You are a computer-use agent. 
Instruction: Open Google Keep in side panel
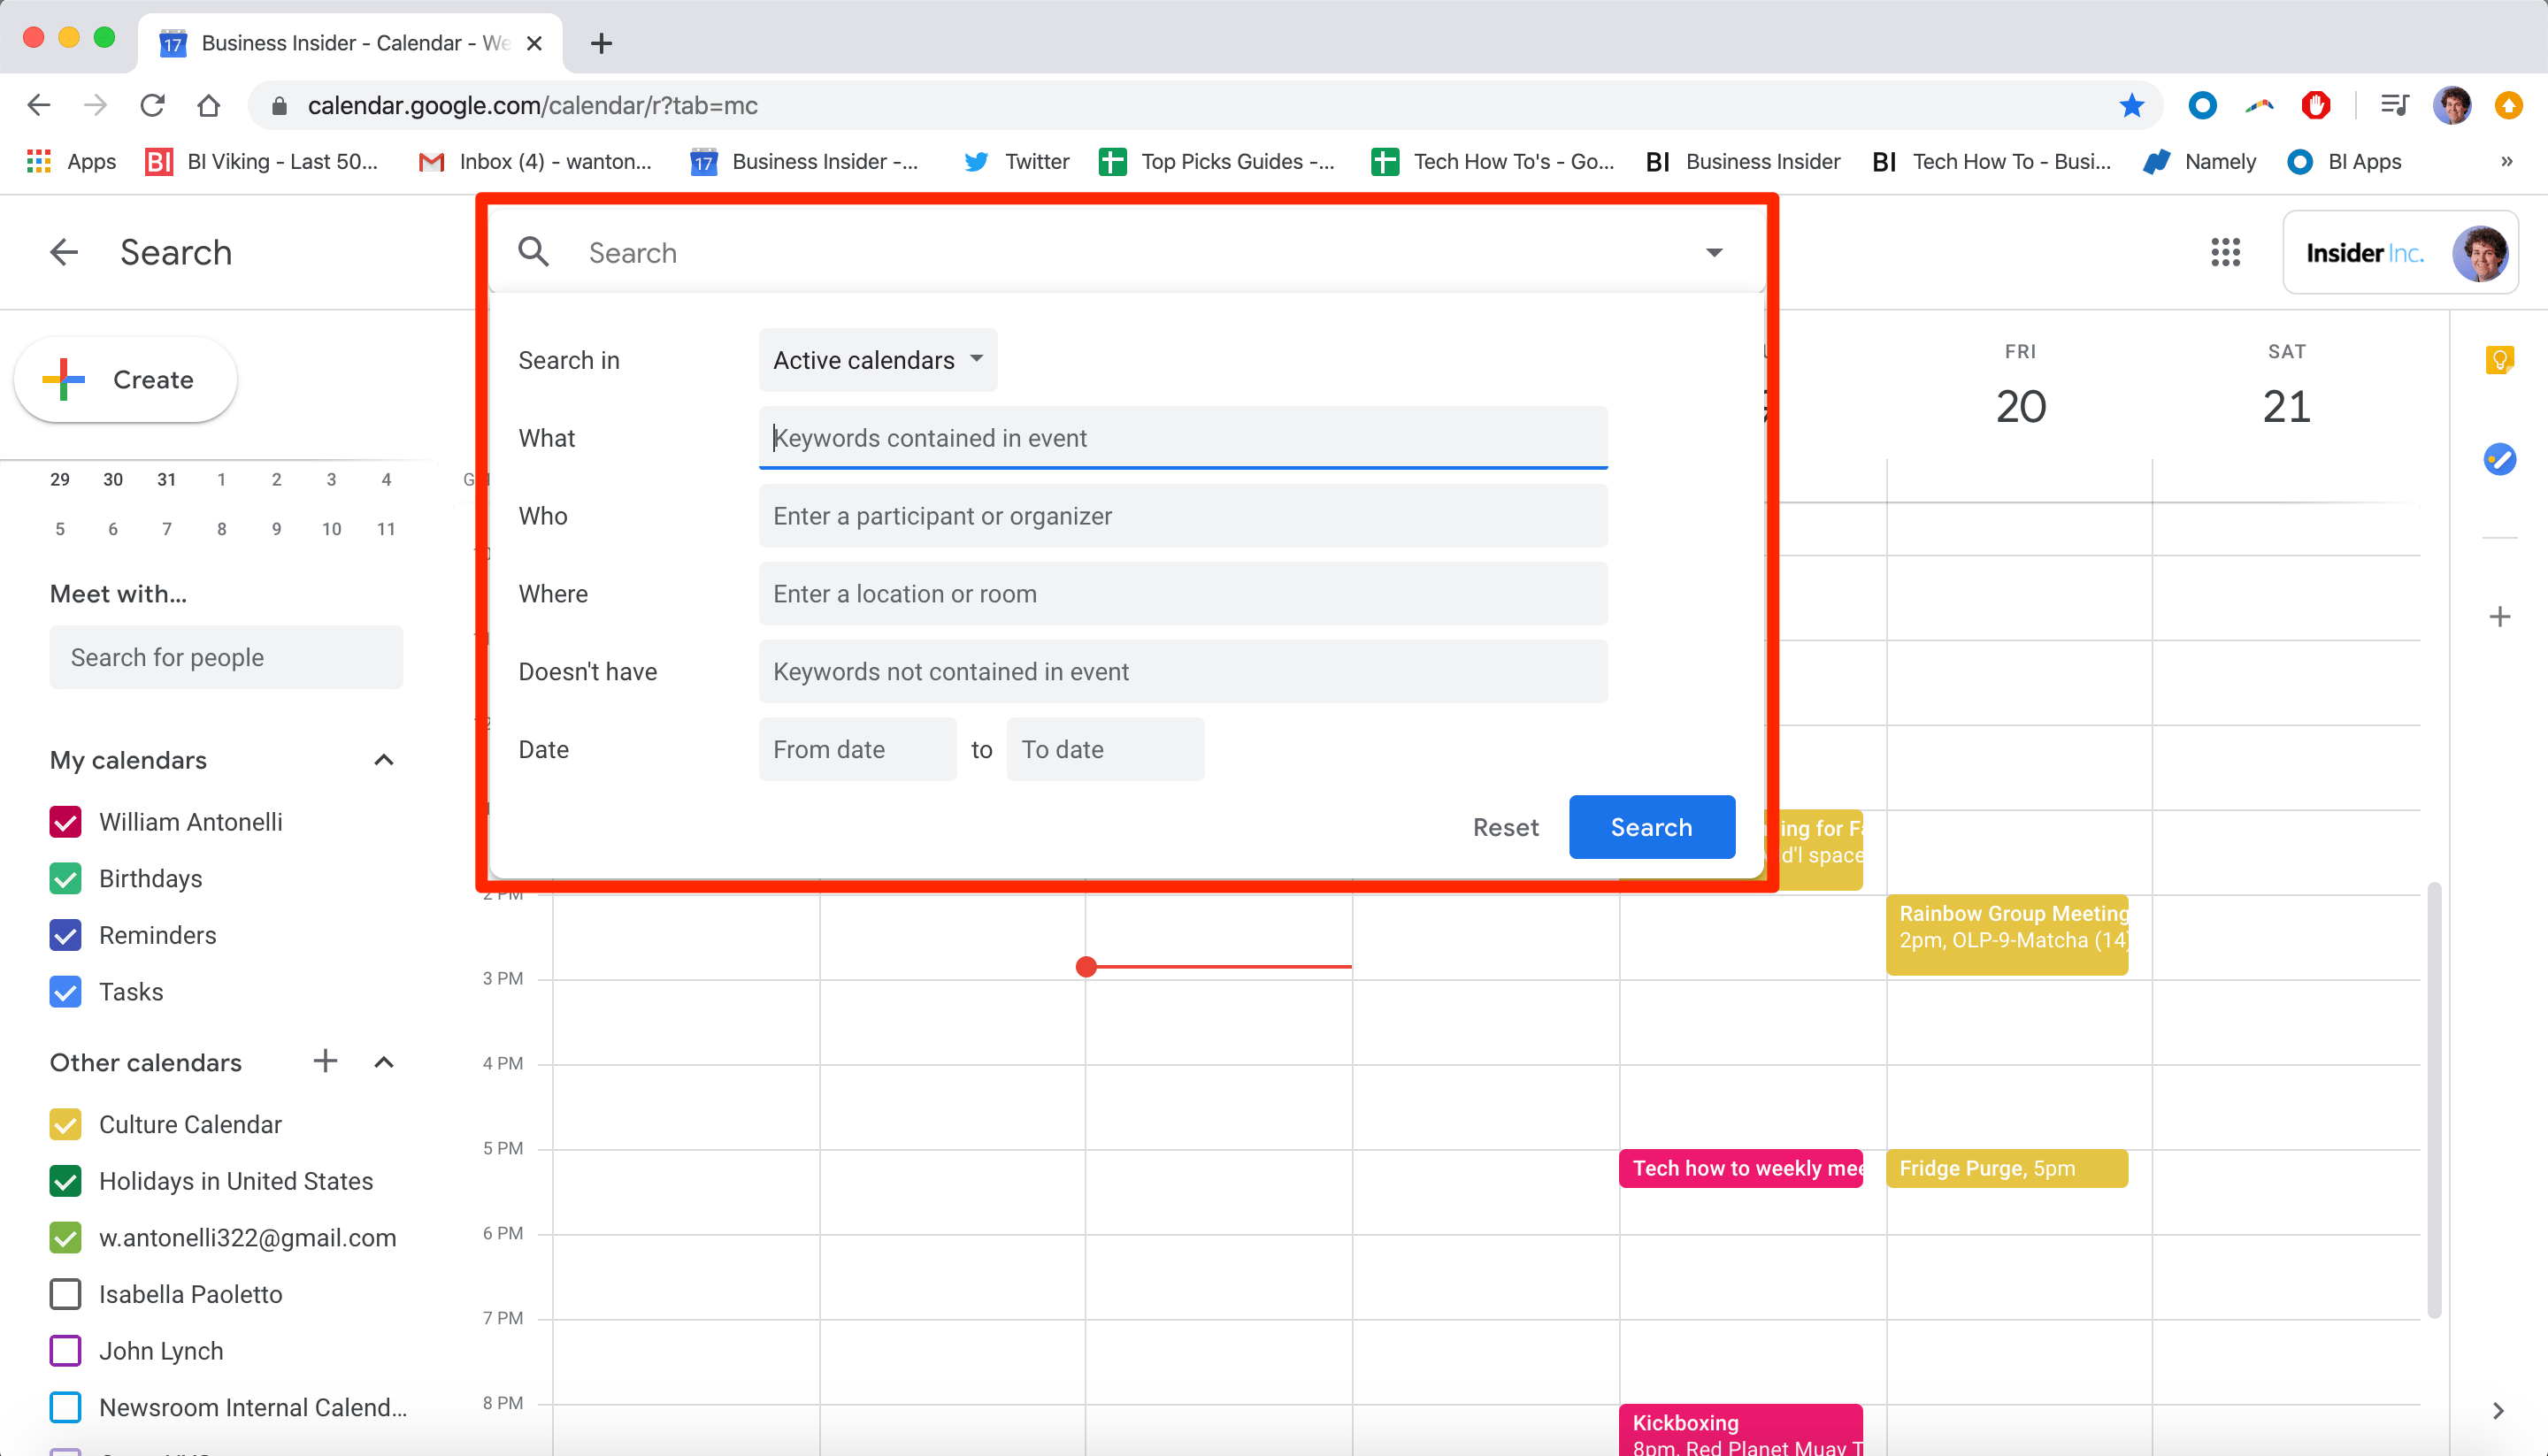click(2499, 360)
